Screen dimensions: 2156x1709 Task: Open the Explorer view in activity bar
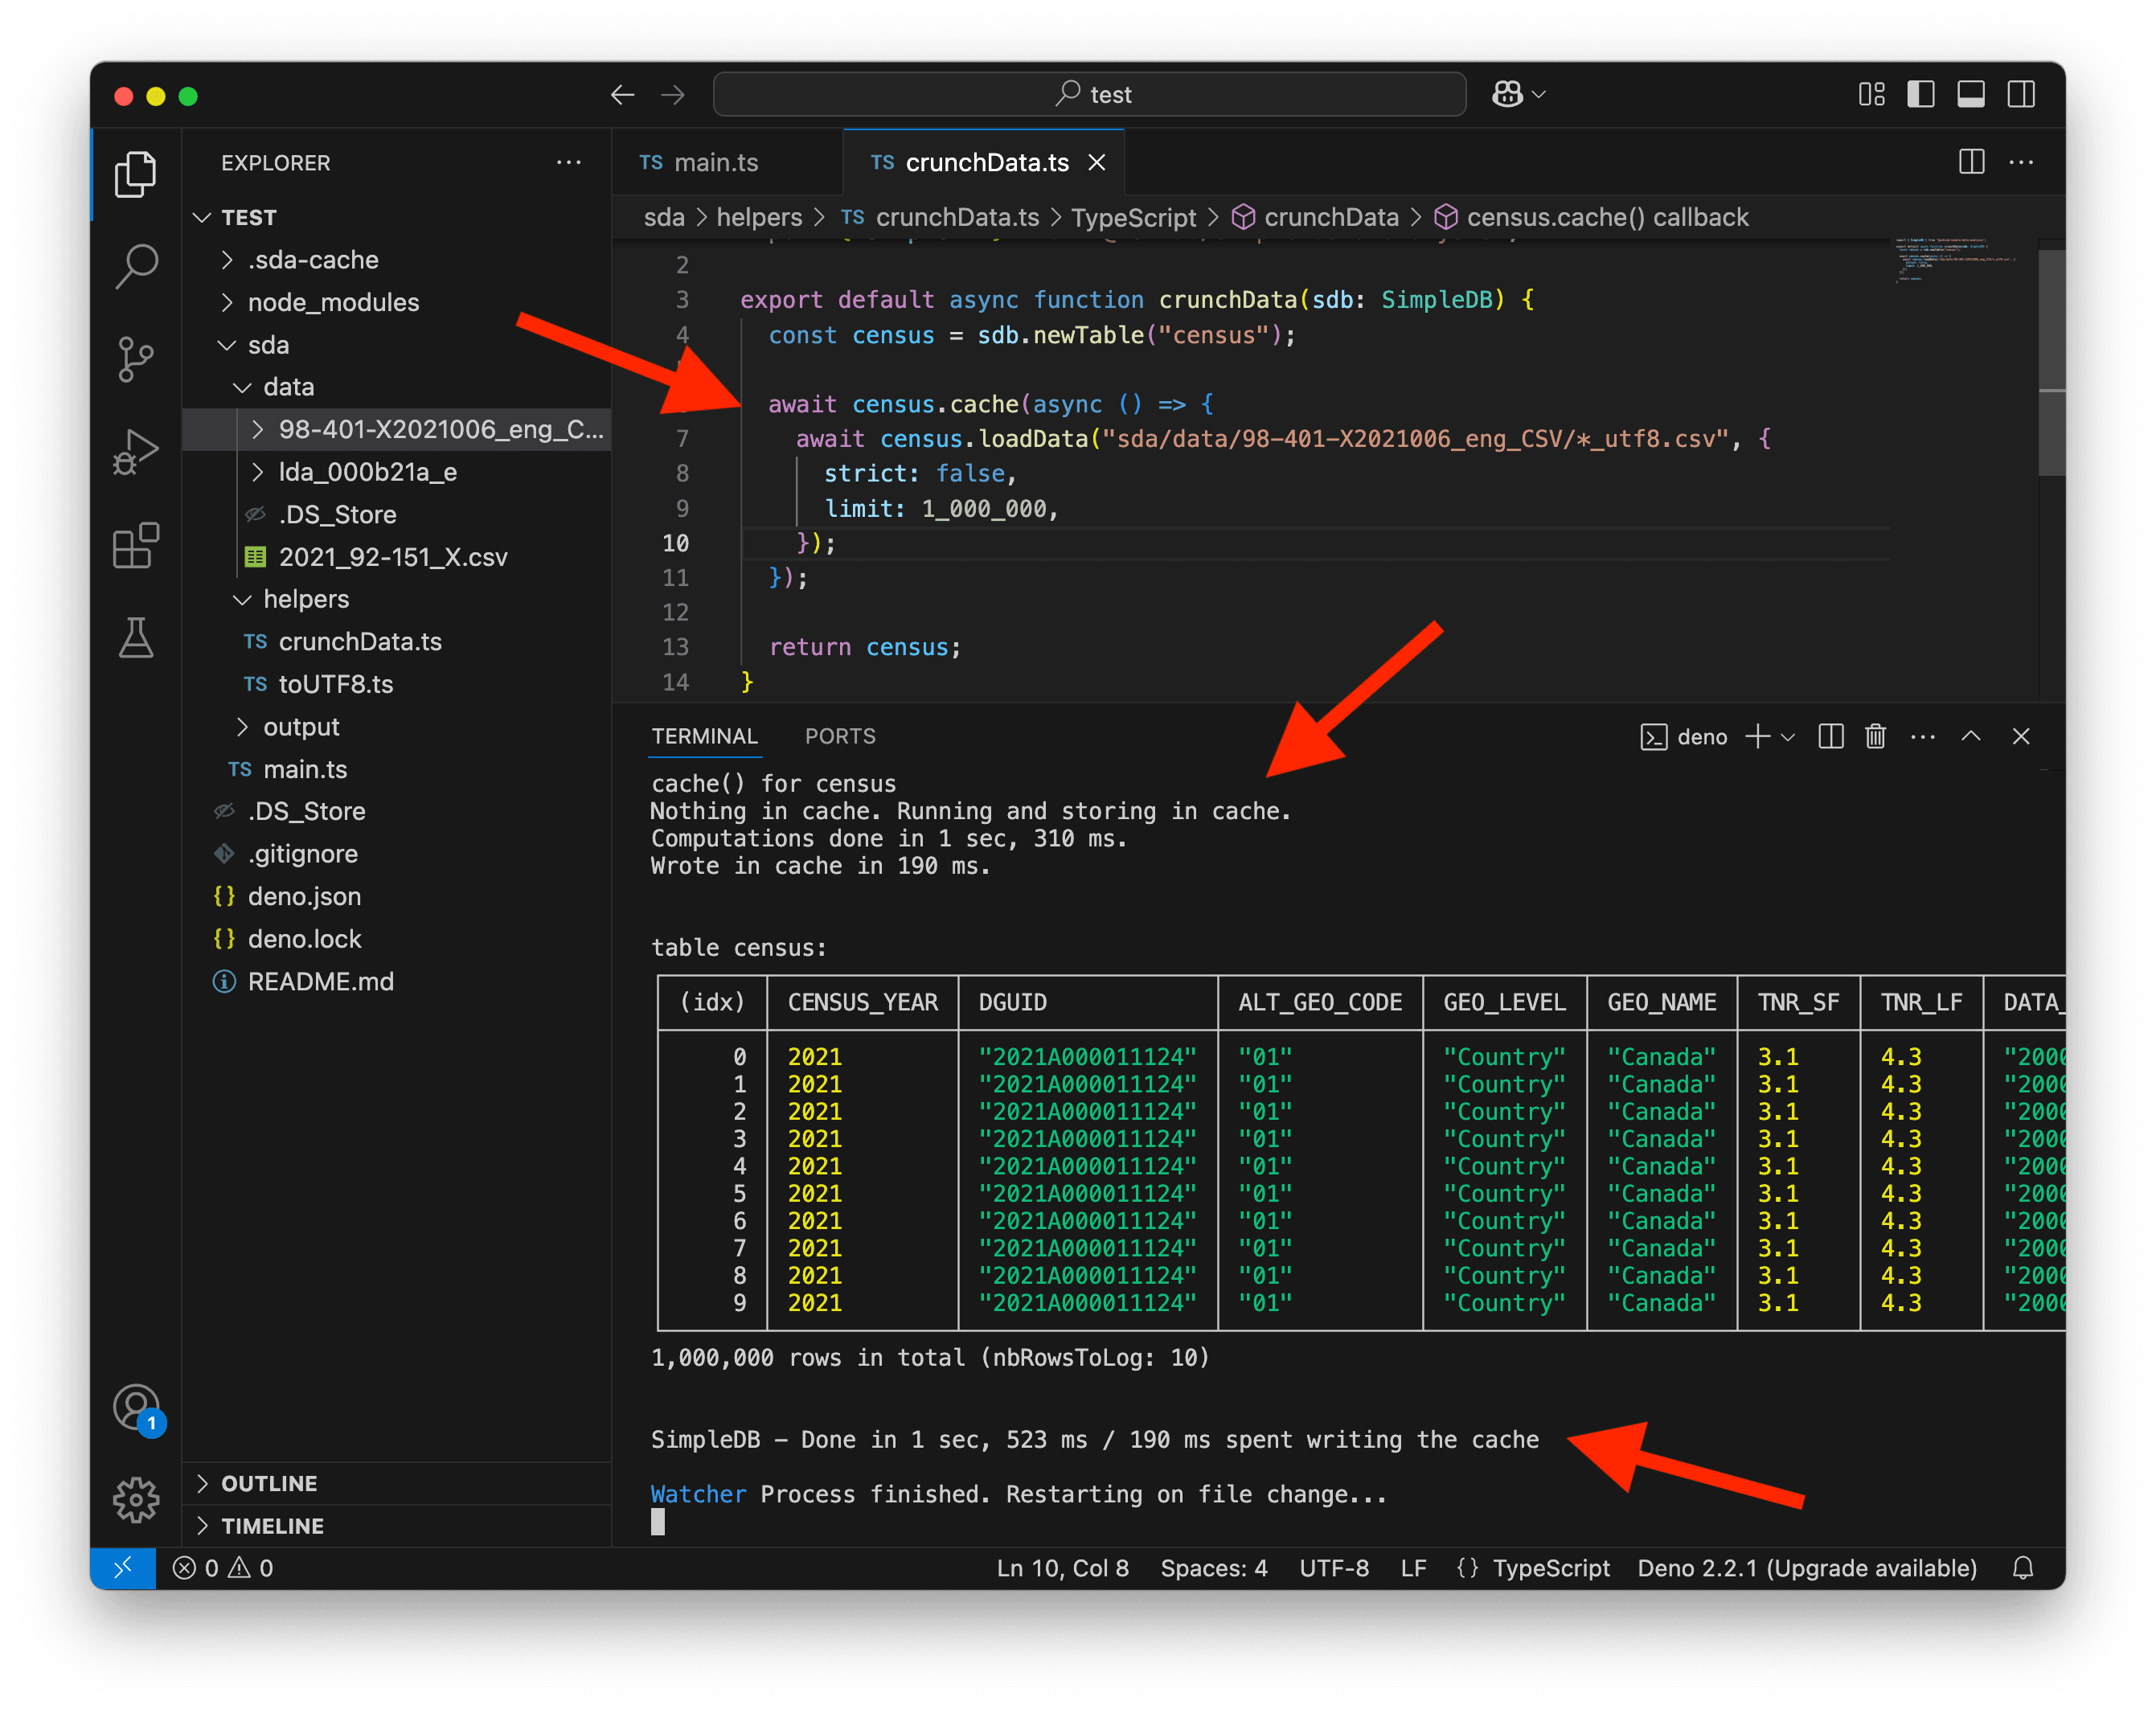click(x=135, y=175)
